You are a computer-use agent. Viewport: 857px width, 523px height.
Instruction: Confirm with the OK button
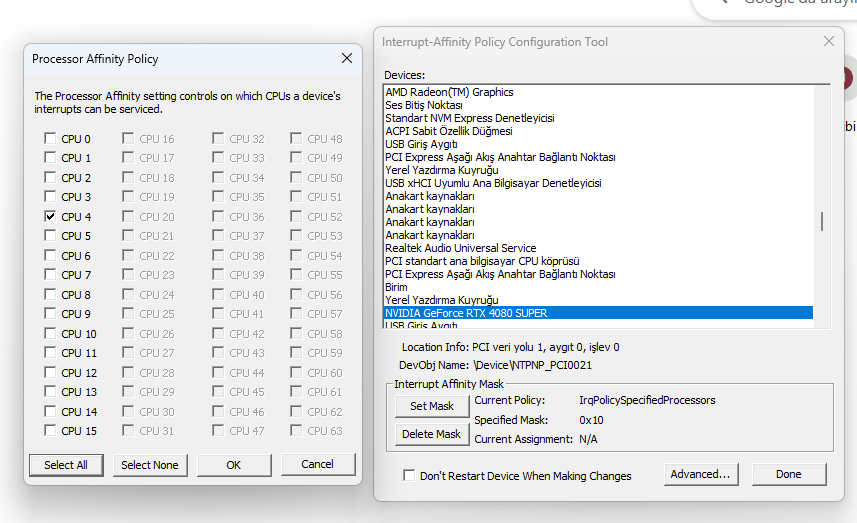pyautogui.click(x=234, y=464)
